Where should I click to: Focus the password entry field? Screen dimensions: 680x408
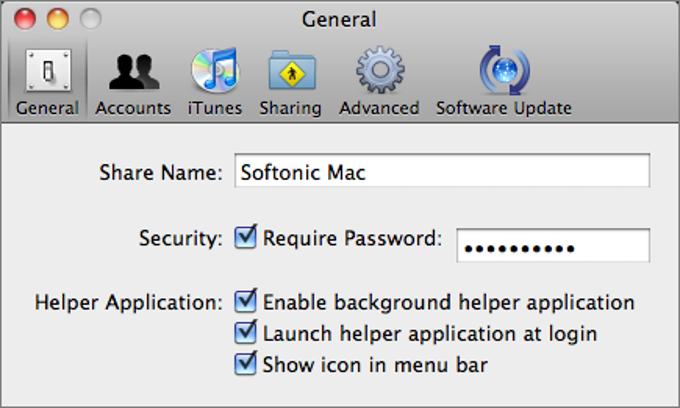pyautogui.click(x=553, y=246)
